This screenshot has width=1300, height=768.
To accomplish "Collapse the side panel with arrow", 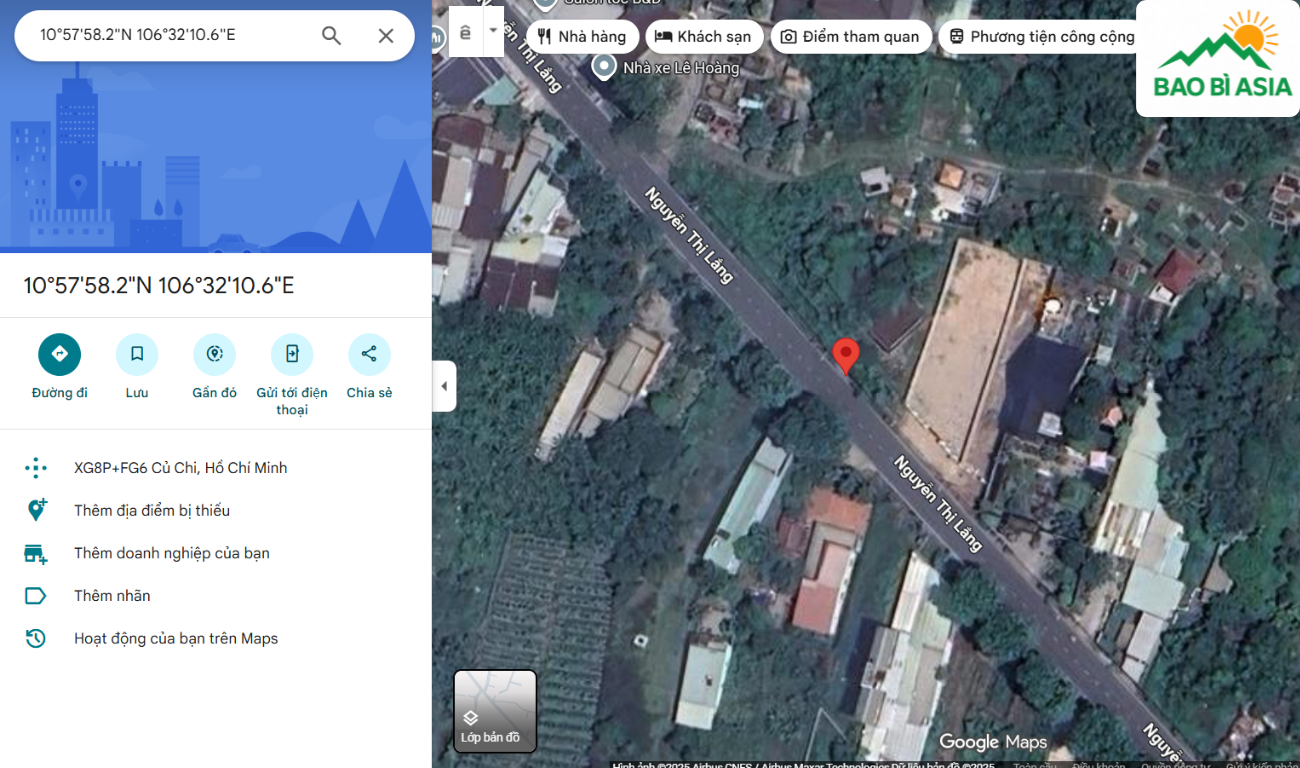I will (444, 386).
